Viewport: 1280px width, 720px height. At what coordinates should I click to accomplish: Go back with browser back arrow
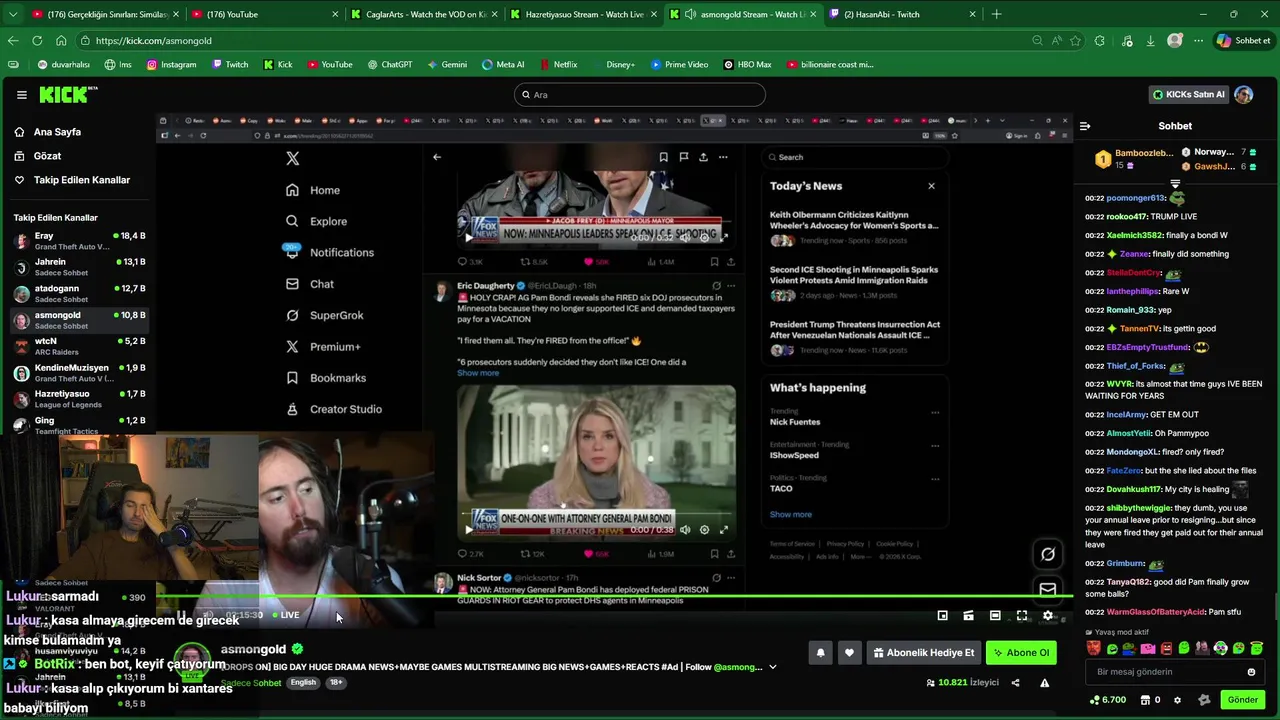coord(13,41)
